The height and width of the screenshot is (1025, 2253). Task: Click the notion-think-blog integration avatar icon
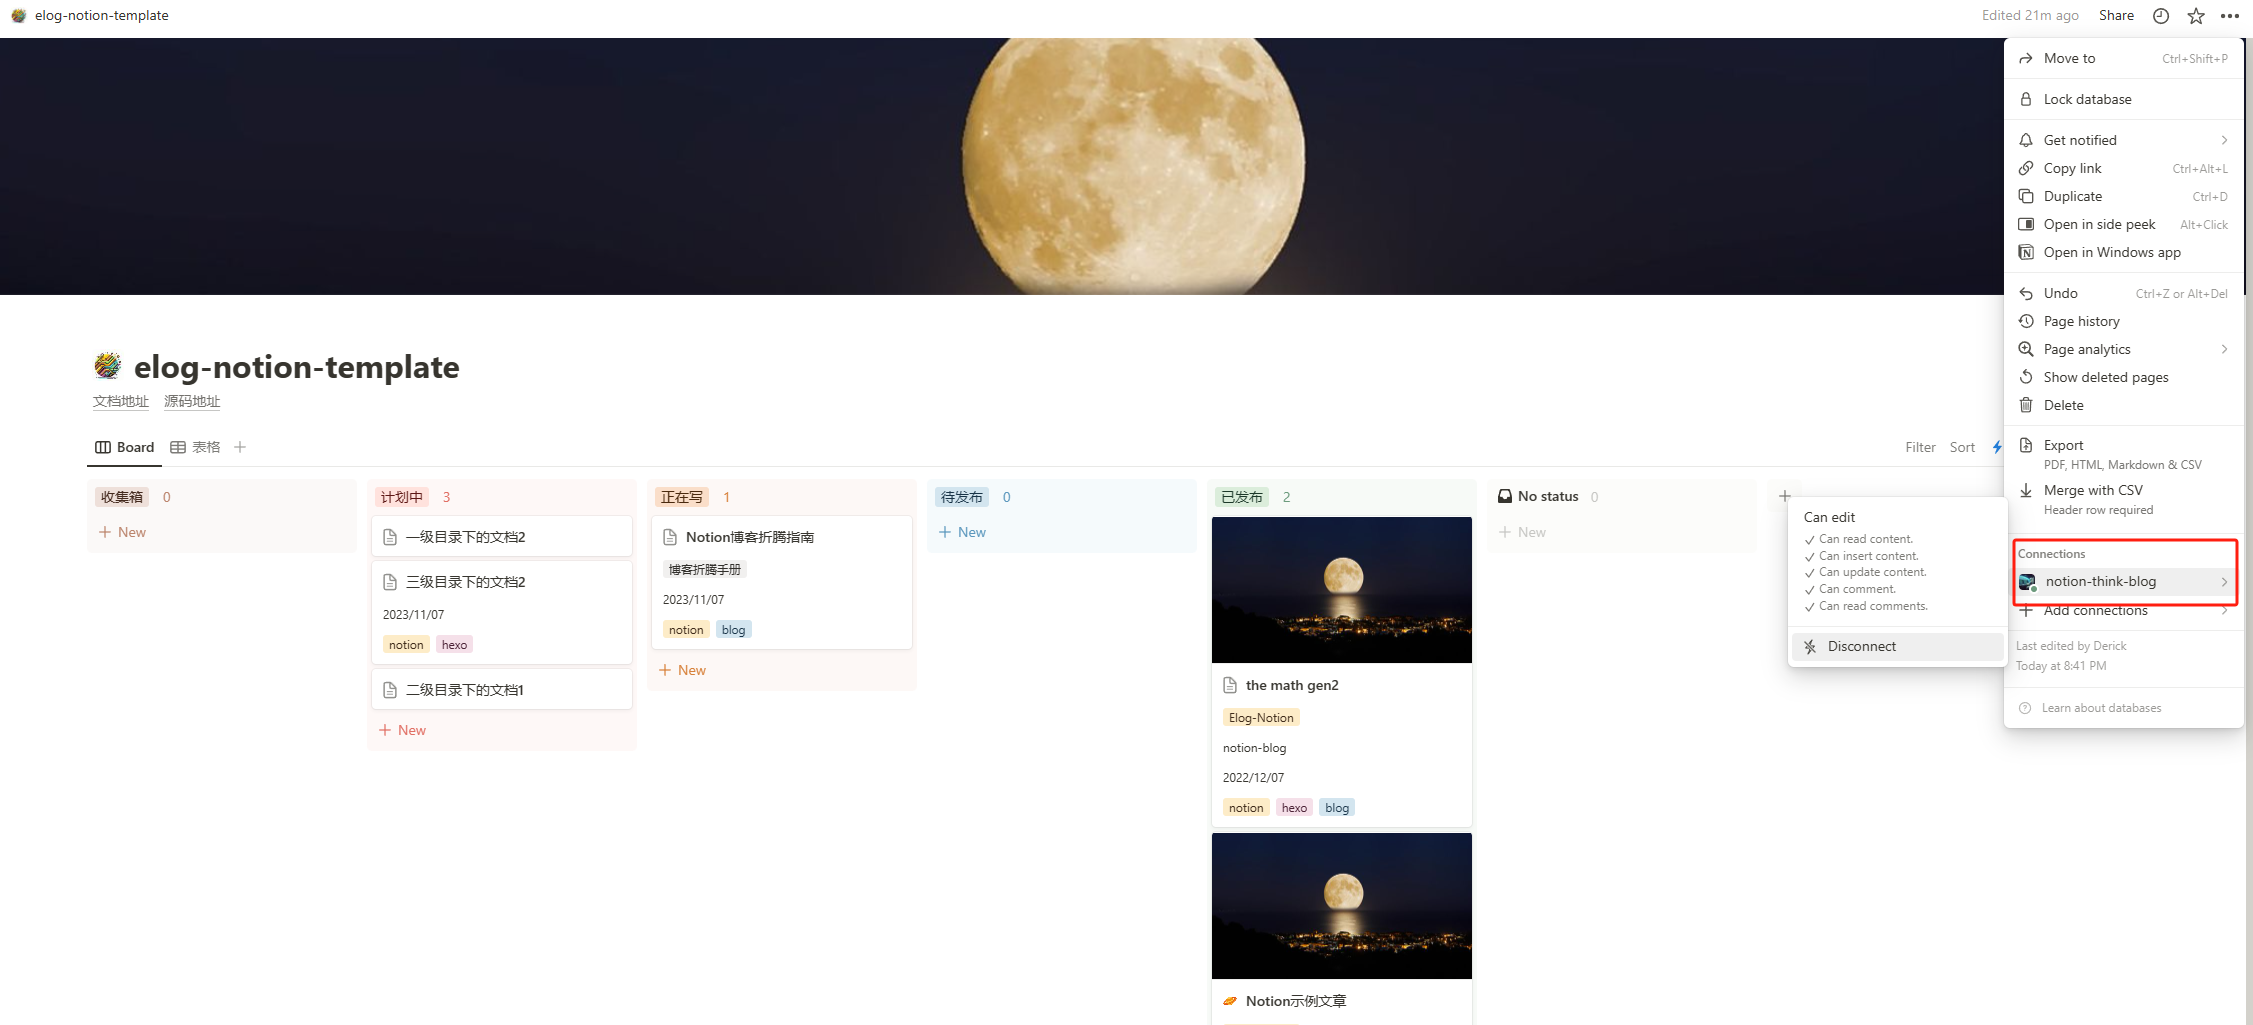2027,582
